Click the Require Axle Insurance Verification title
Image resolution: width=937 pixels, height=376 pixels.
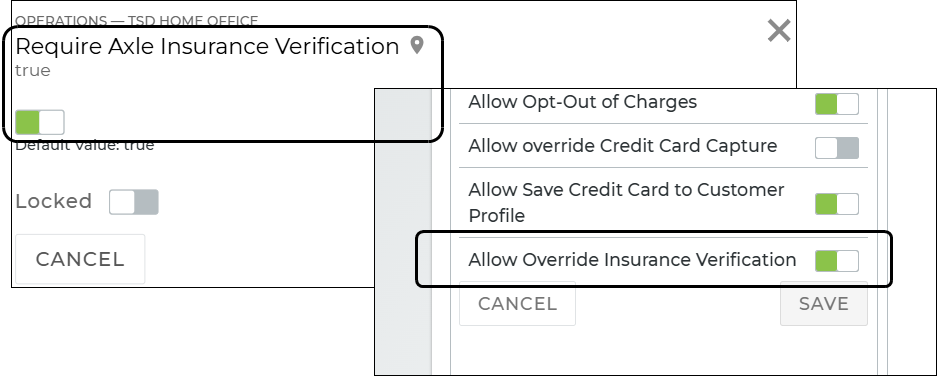[x=207, y=46]
